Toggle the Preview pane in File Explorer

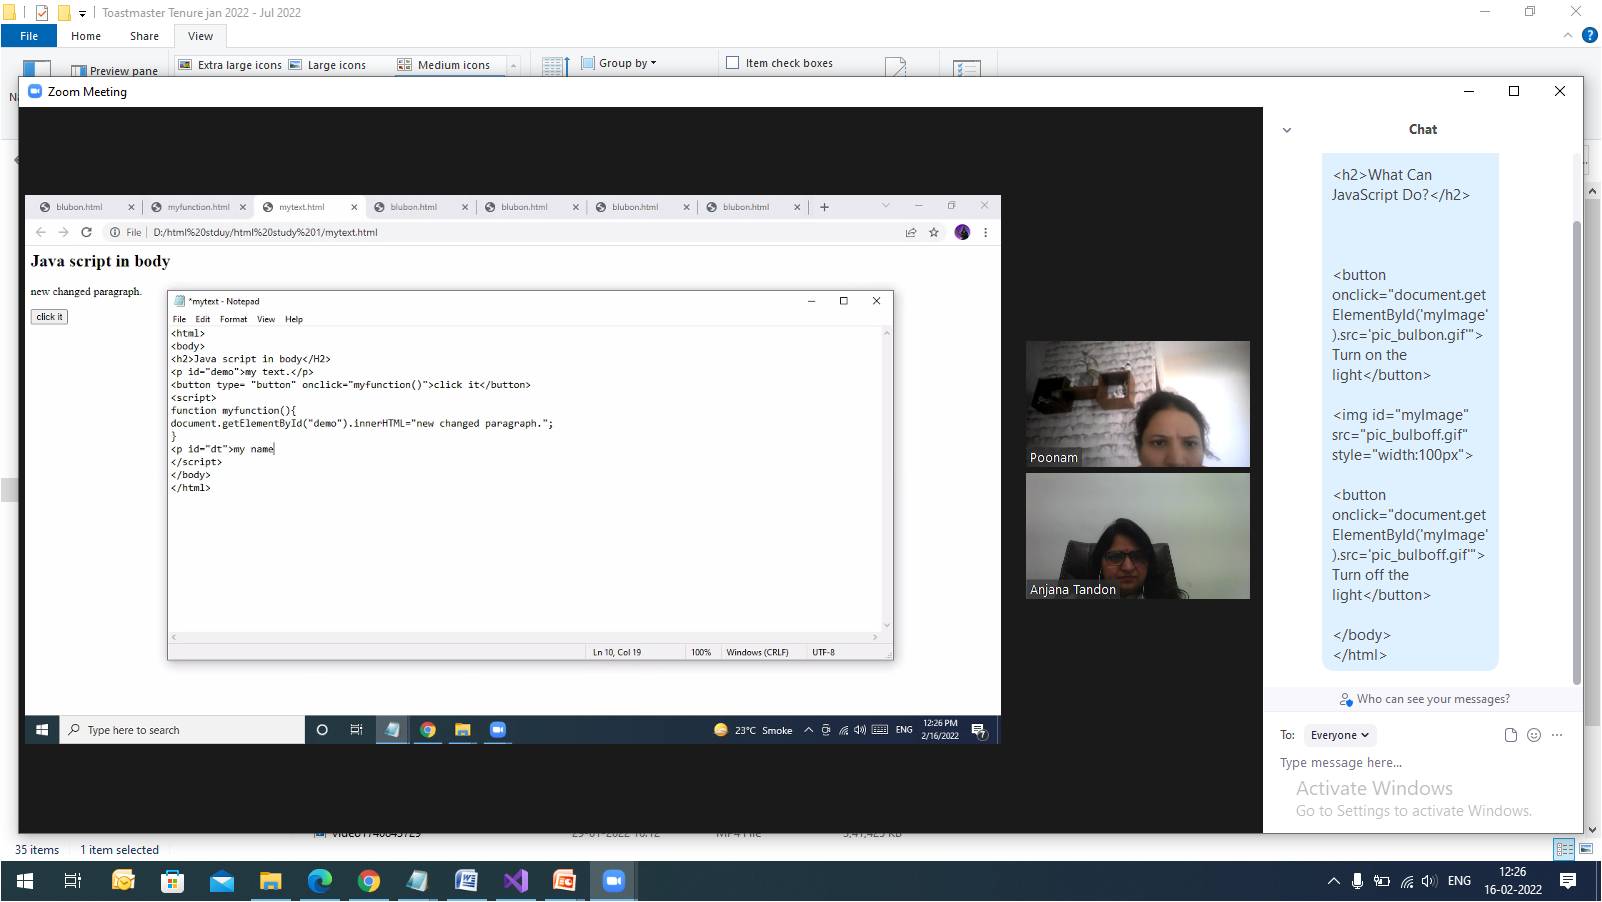[x=115, y=71]
